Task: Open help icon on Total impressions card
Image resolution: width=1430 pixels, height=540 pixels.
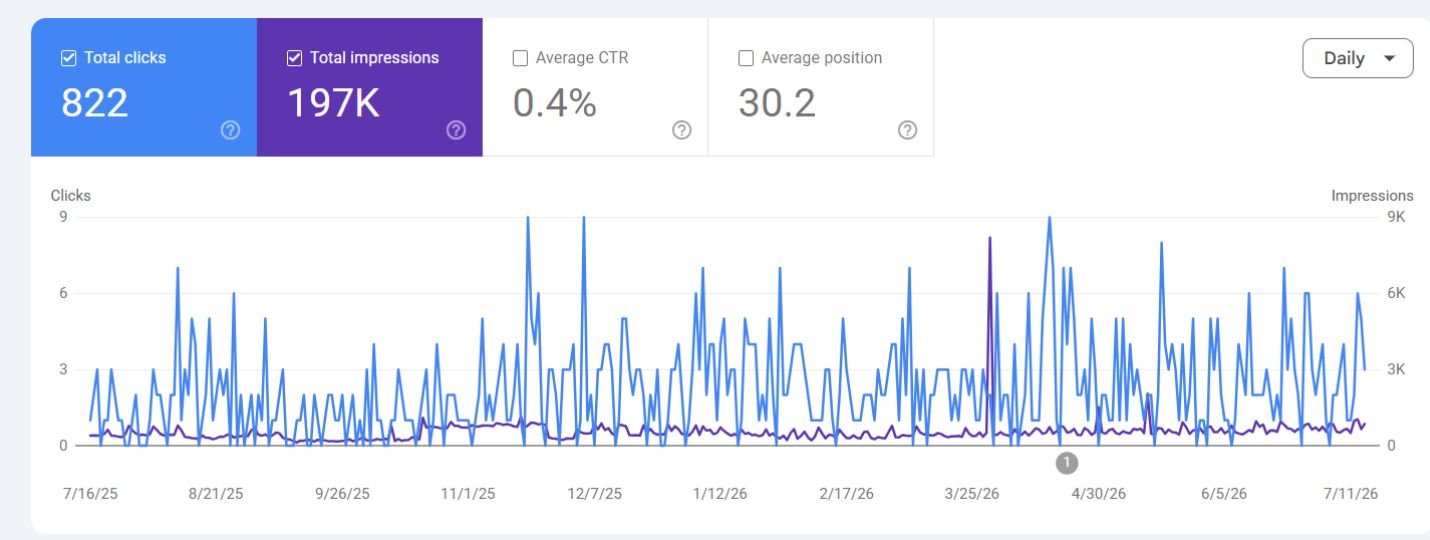Action: coord(456,130)
